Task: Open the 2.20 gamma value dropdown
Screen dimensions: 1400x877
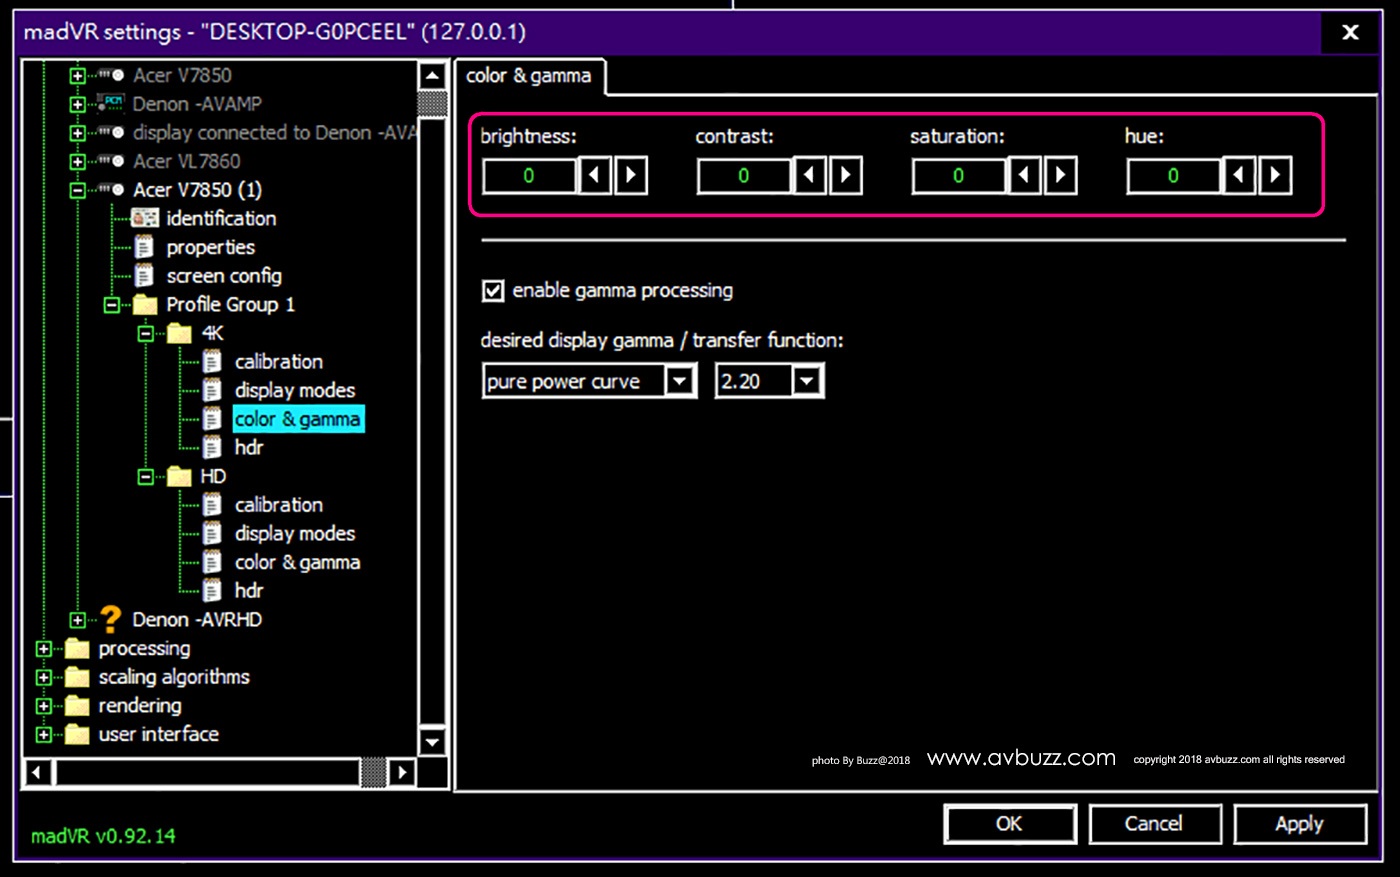Action: pyautogui.click(x=806, y=381)
